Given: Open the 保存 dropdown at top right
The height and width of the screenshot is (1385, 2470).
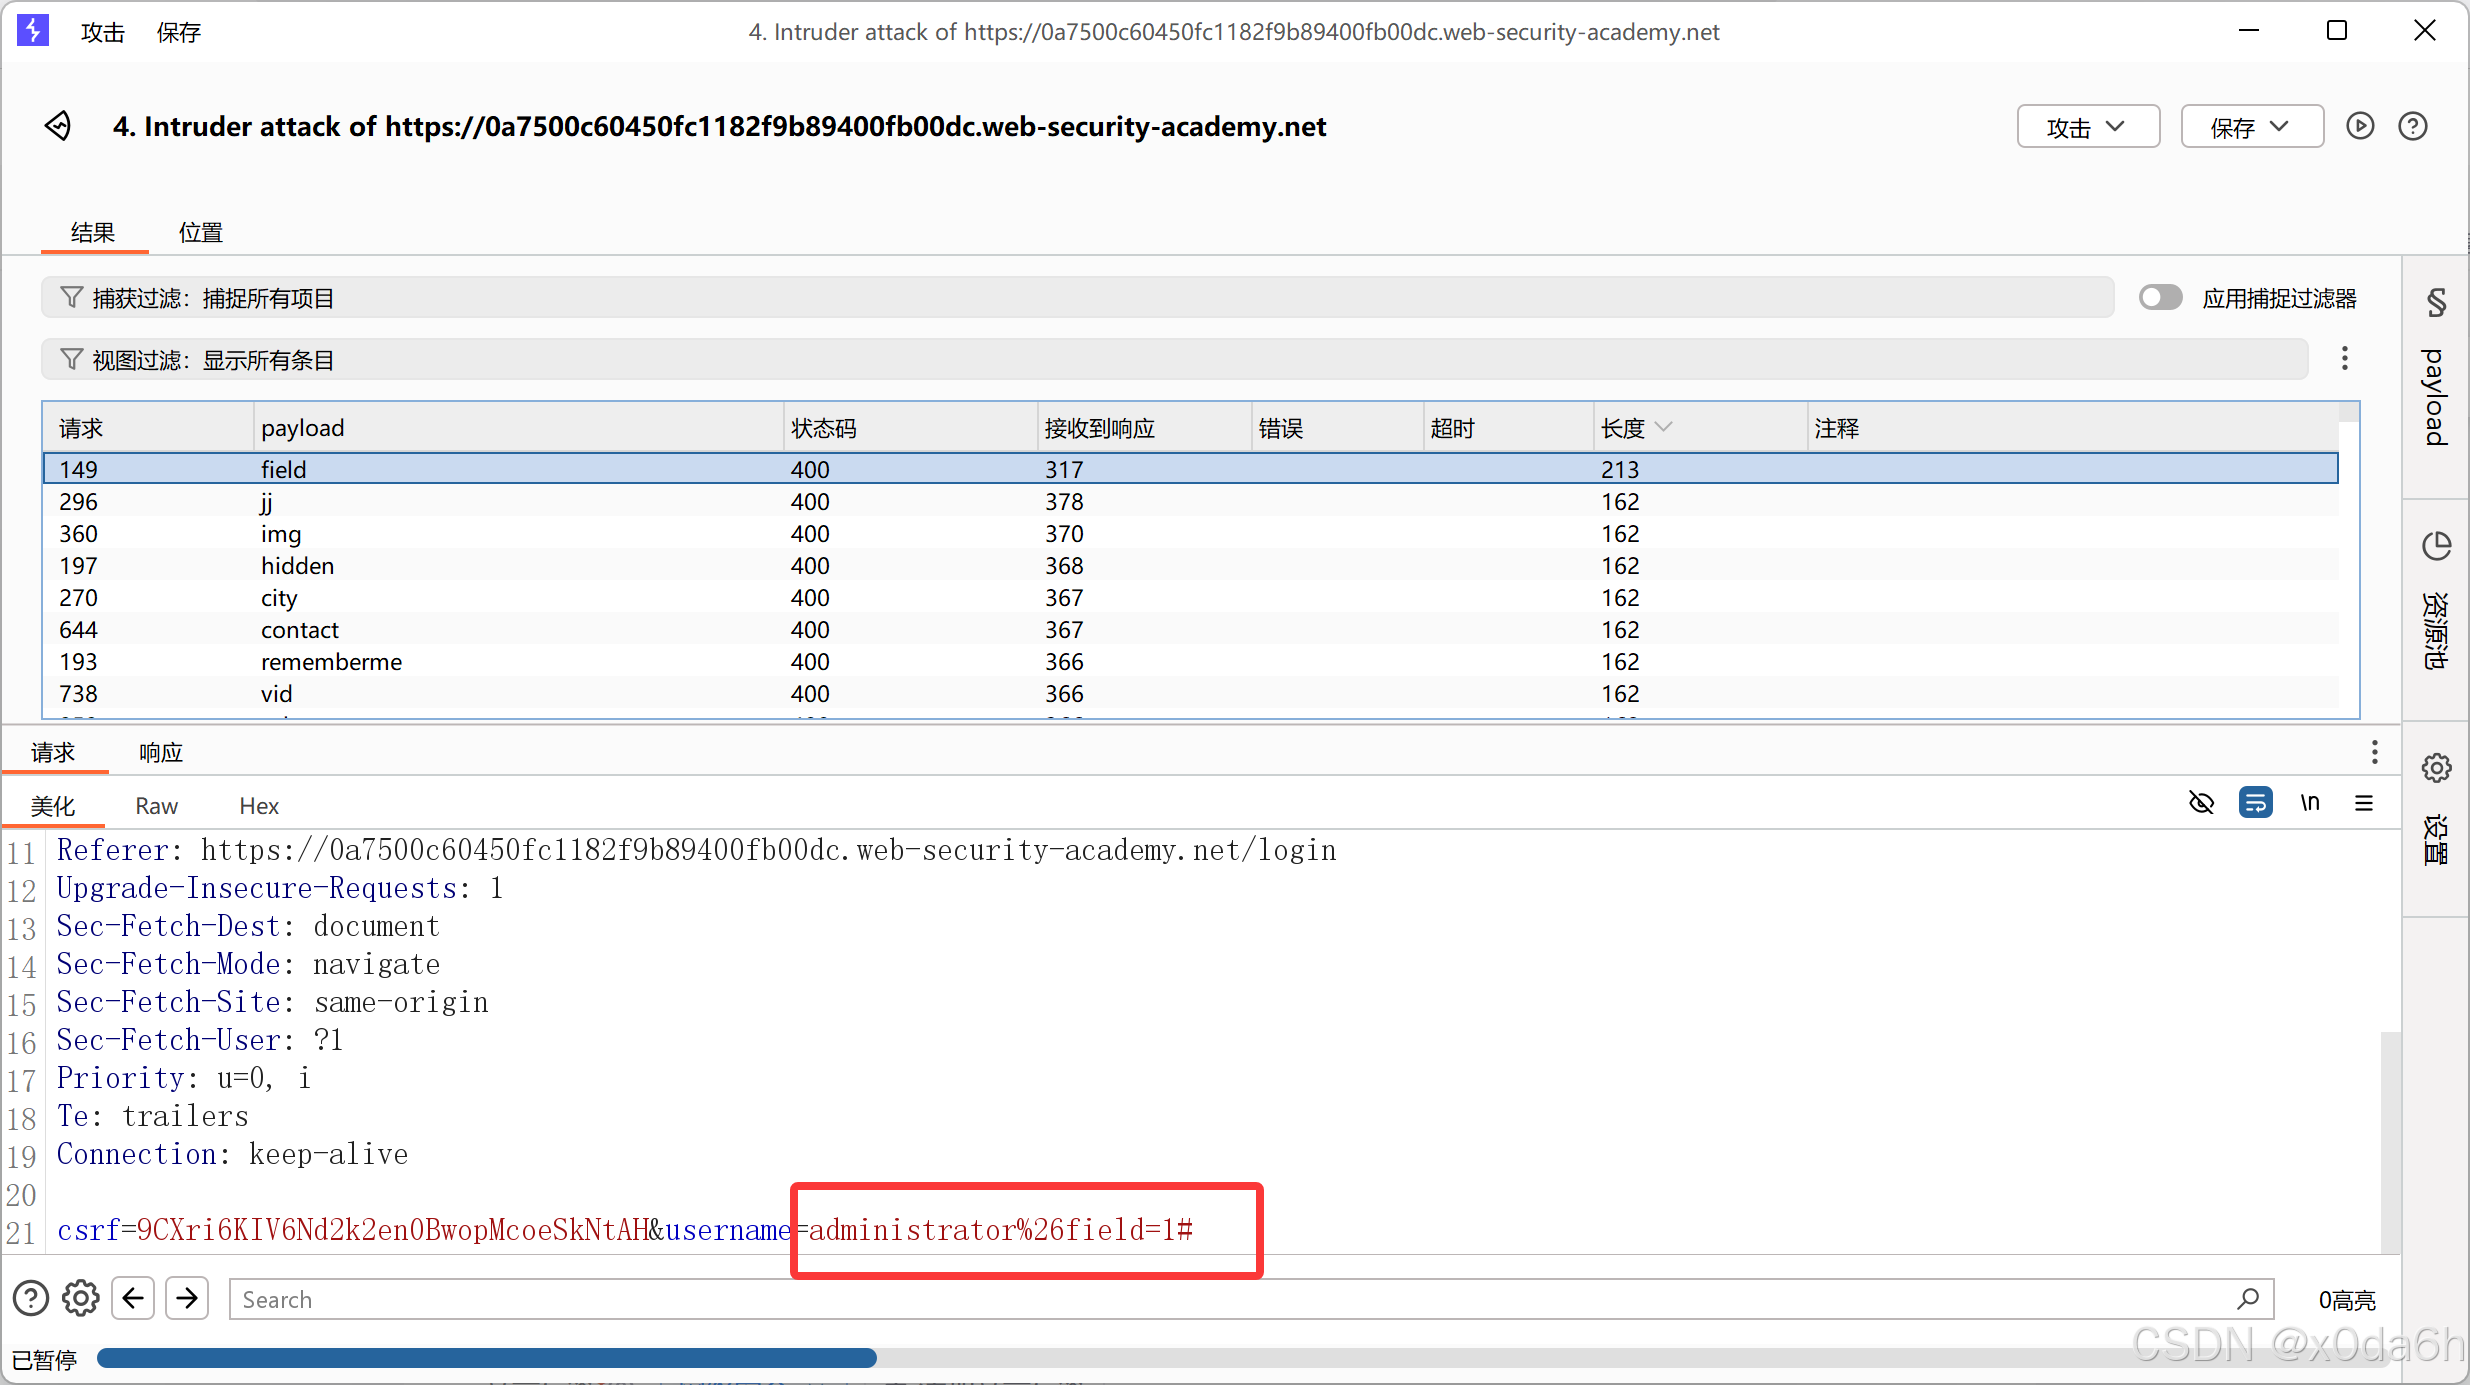Looking at the screenshot, I should [2251, 126].
